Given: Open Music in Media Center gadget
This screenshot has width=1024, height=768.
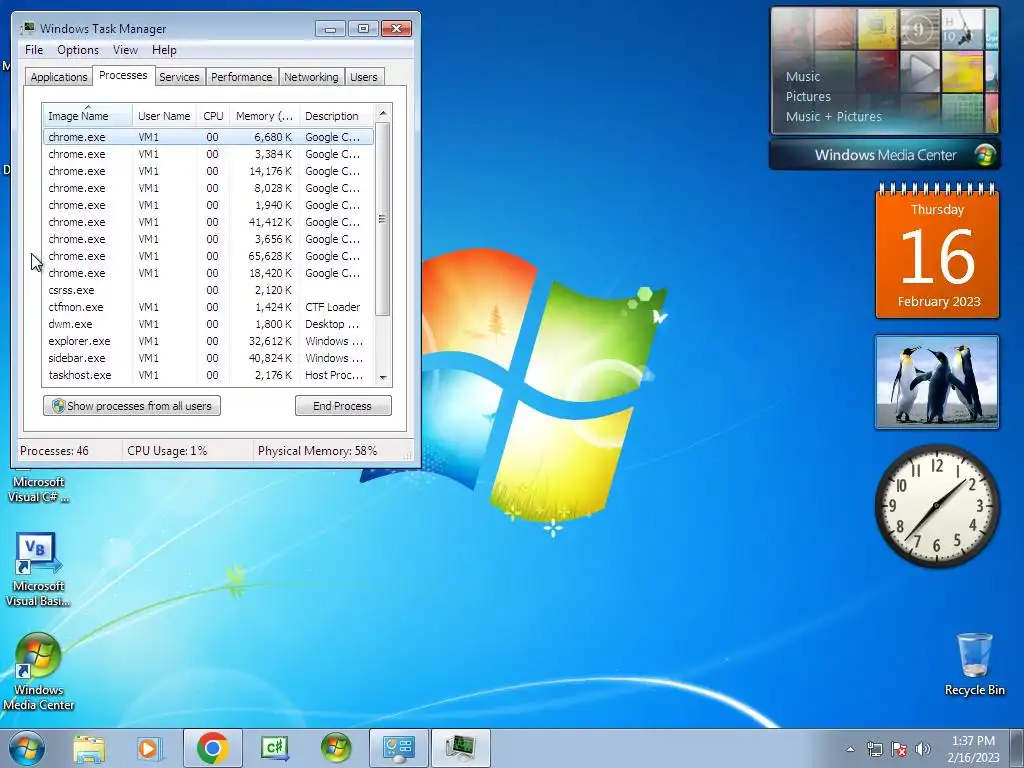Looking at the screenshot, I should coord(803,76).
